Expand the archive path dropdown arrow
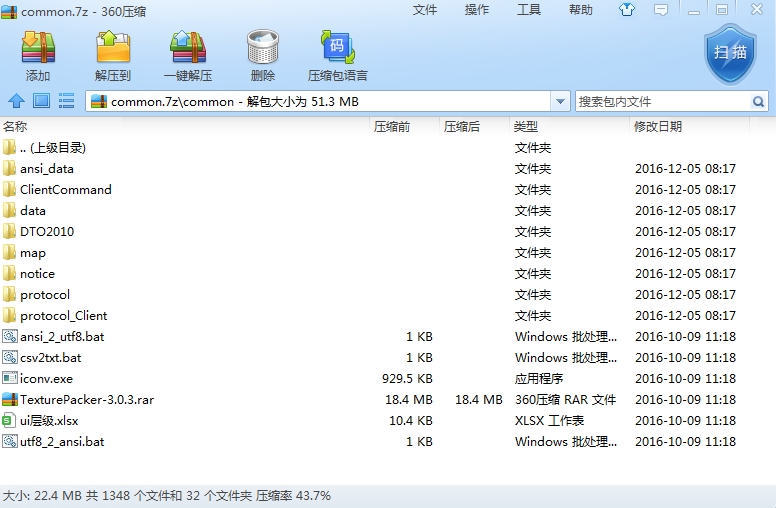This screenshot has width=776, height=508. coord(560,101)
